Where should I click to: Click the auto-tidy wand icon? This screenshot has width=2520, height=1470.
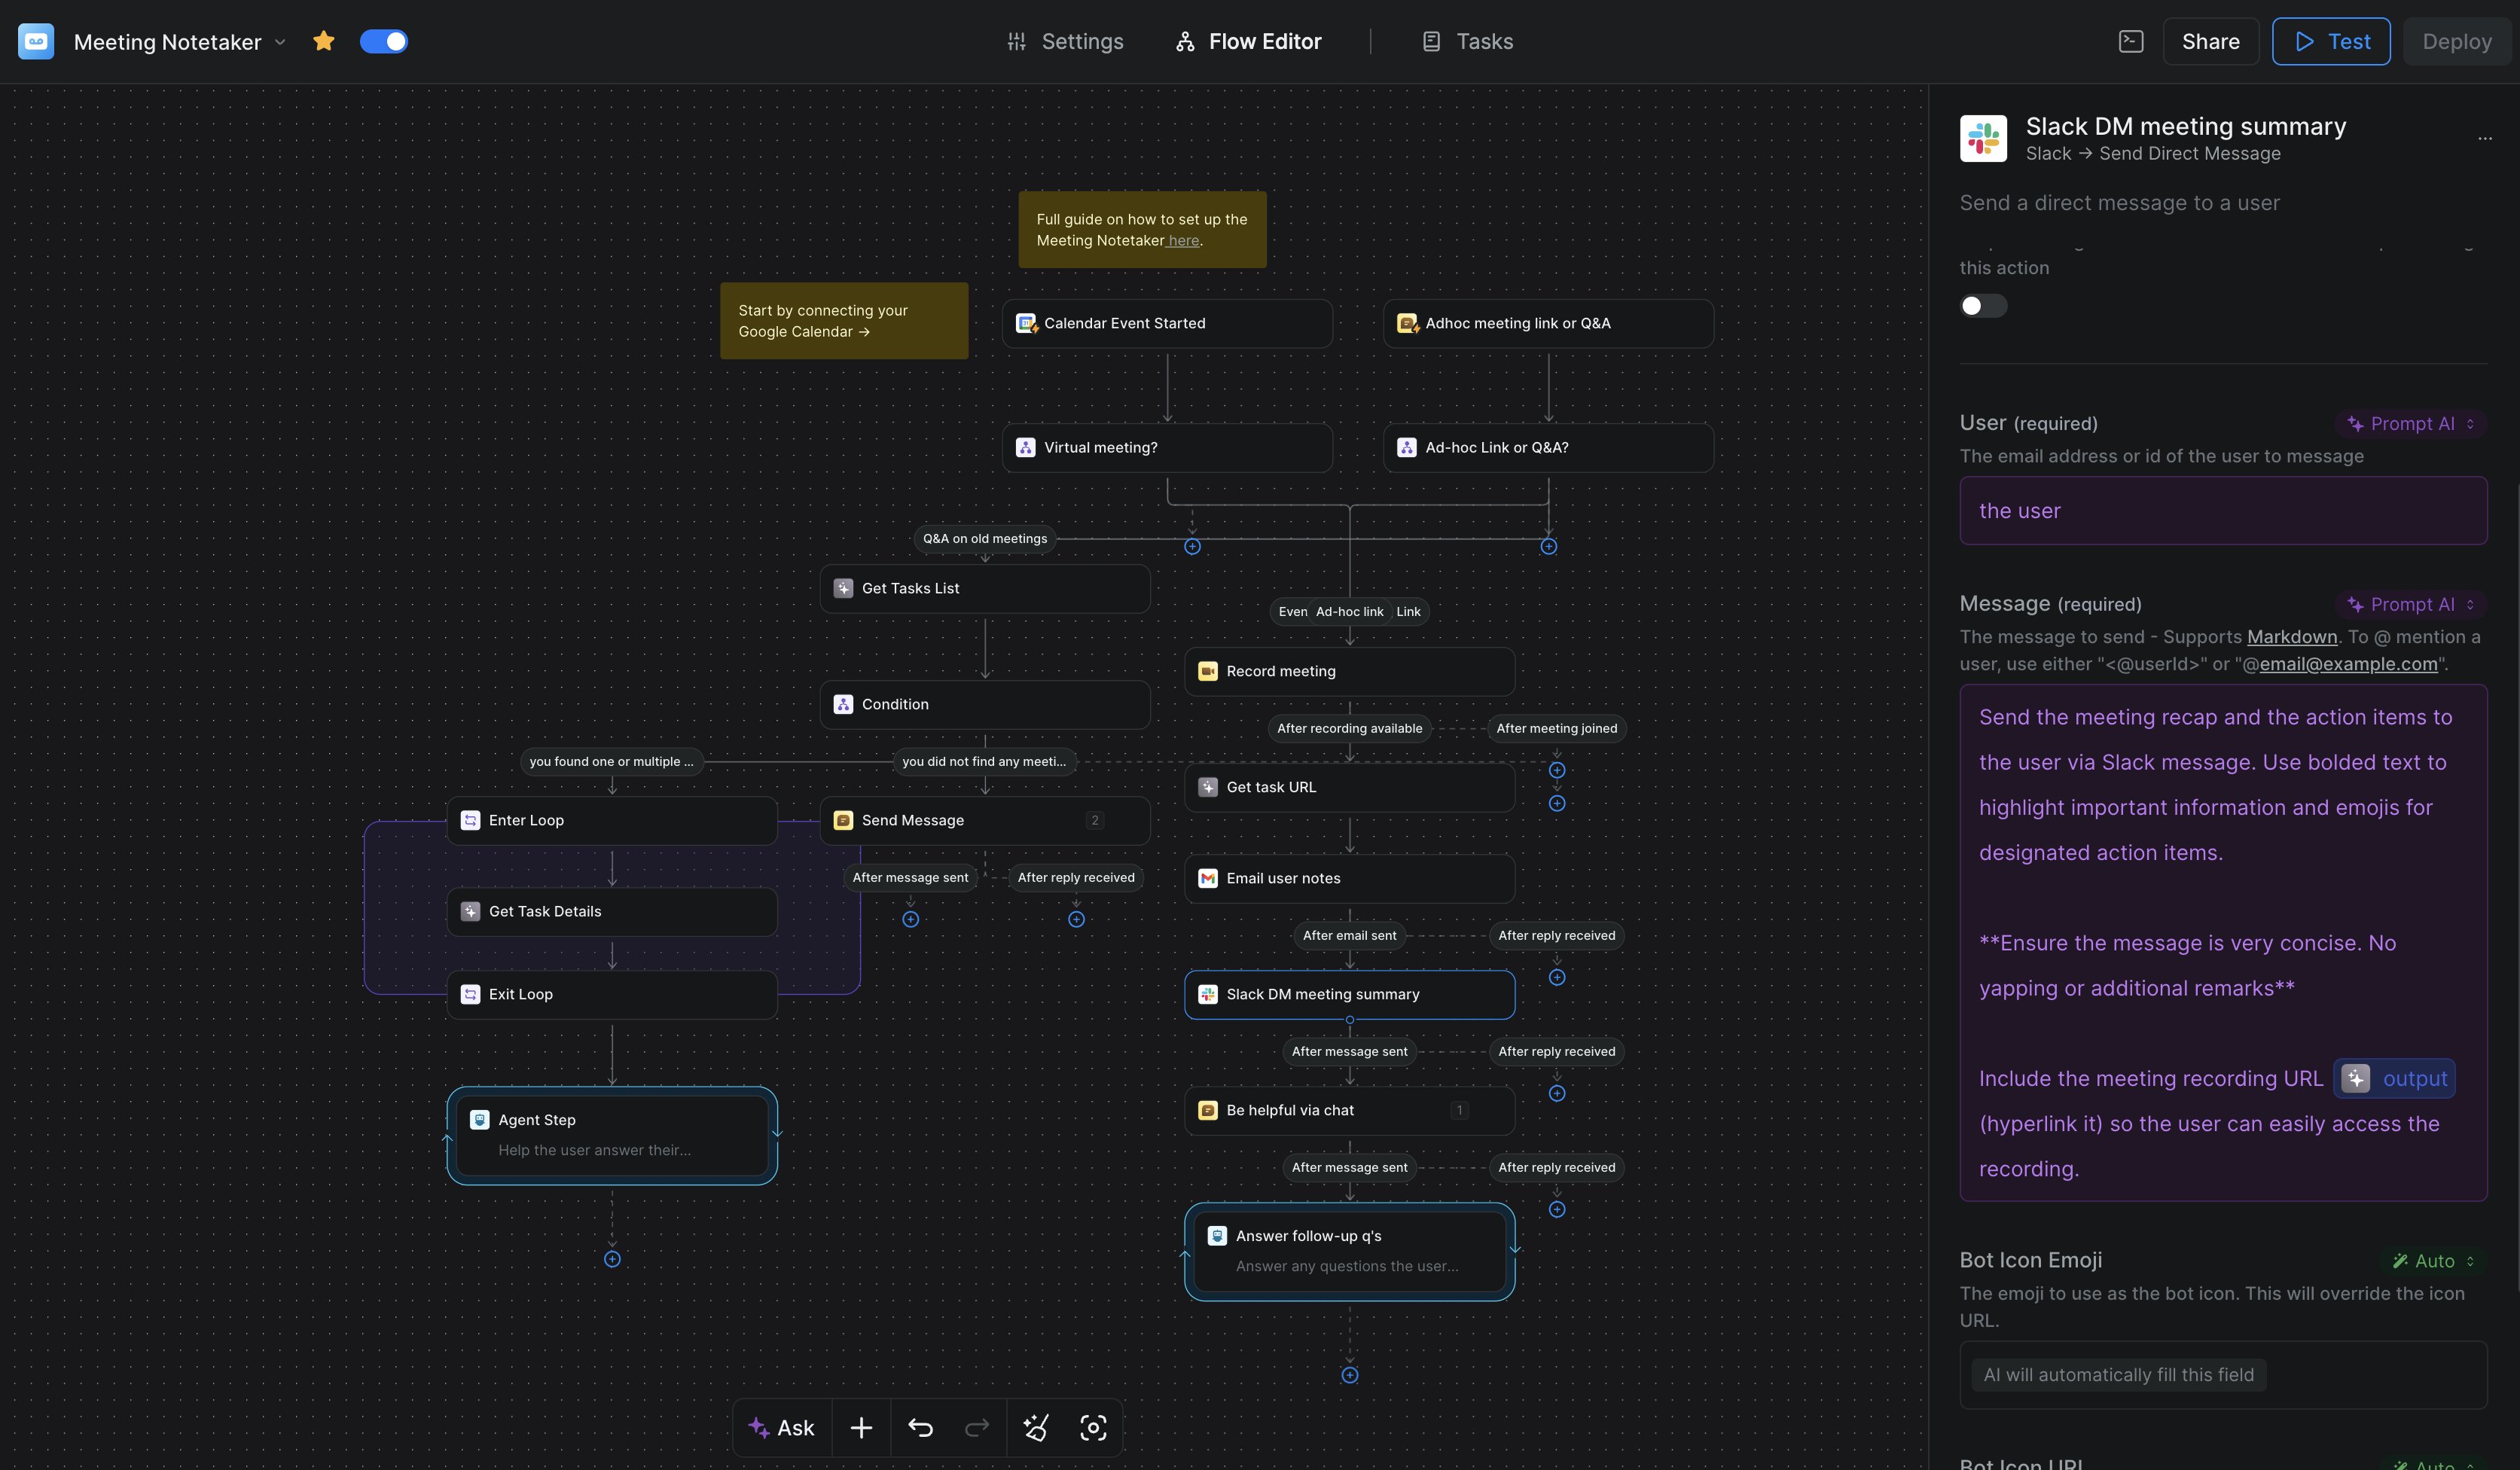[x=1035, y=1428]
